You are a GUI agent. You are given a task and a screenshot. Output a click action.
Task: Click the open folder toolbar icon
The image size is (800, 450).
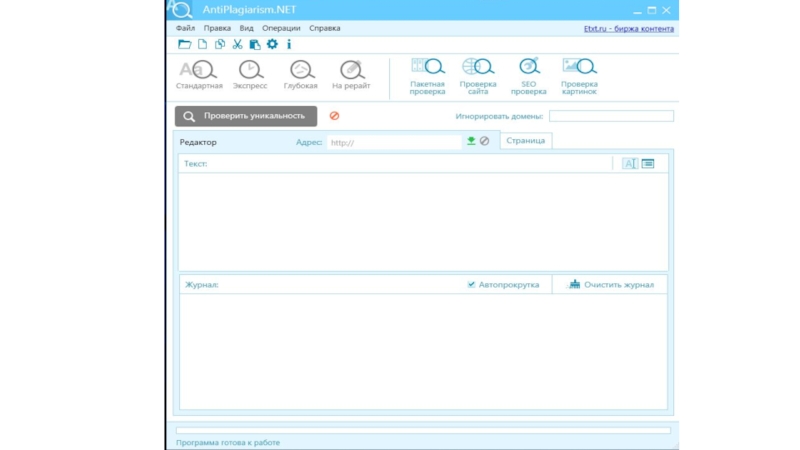point(184,44)
